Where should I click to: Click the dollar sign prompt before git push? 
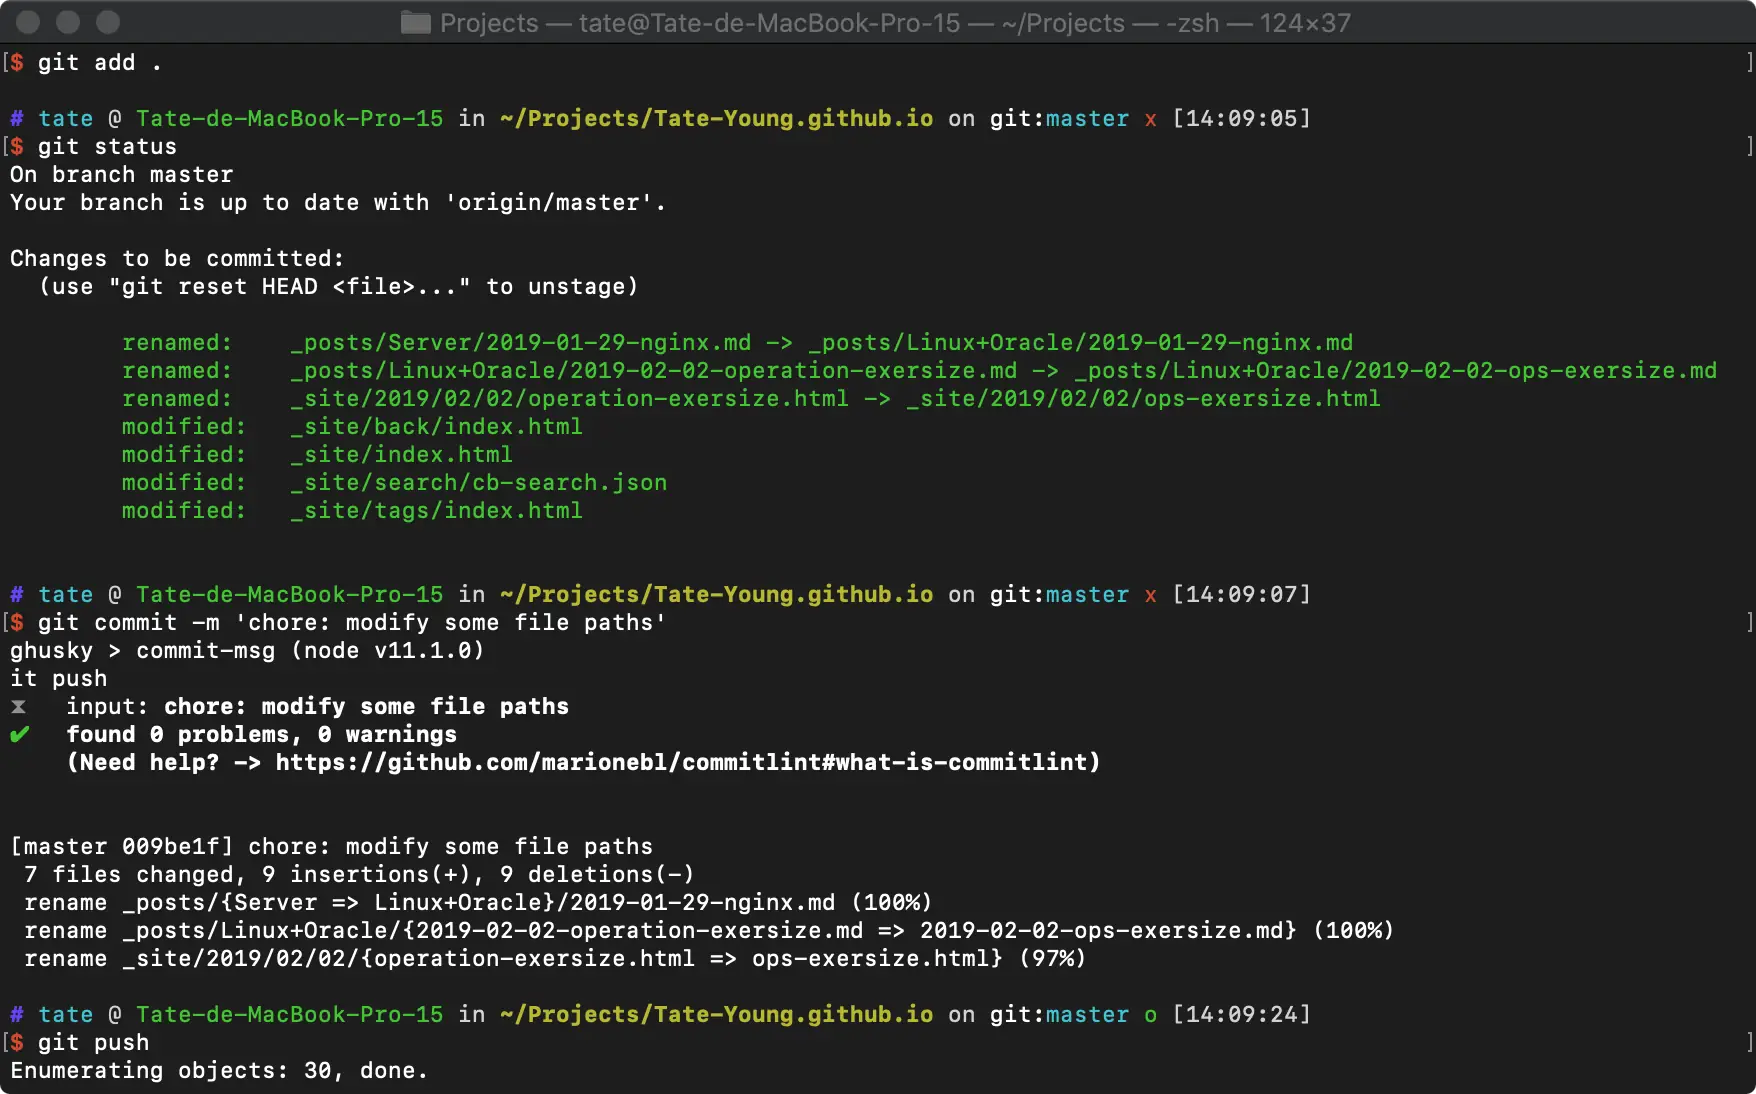[17, 1042]
